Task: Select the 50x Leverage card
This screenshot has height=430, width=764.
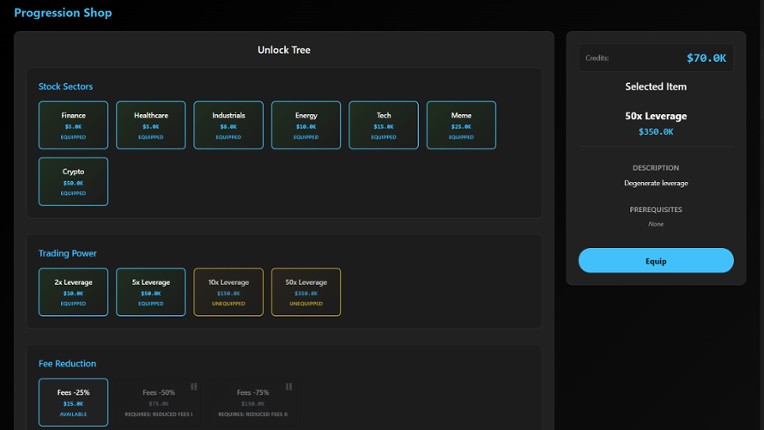Action: [x=306, y=292]
